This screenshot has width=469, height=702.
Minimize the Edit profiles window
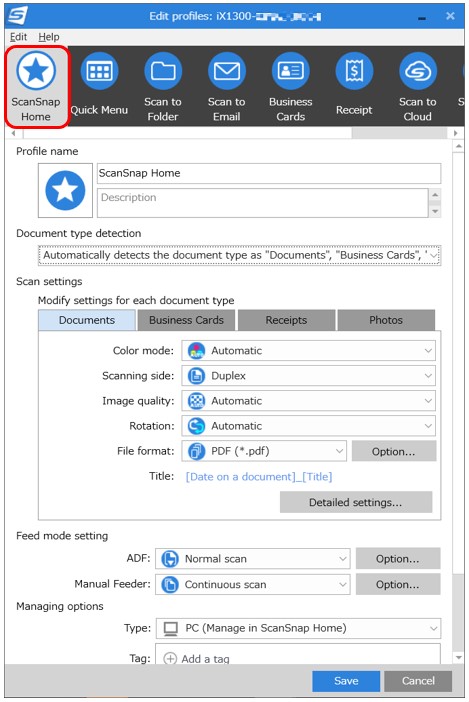coord(422,17)
